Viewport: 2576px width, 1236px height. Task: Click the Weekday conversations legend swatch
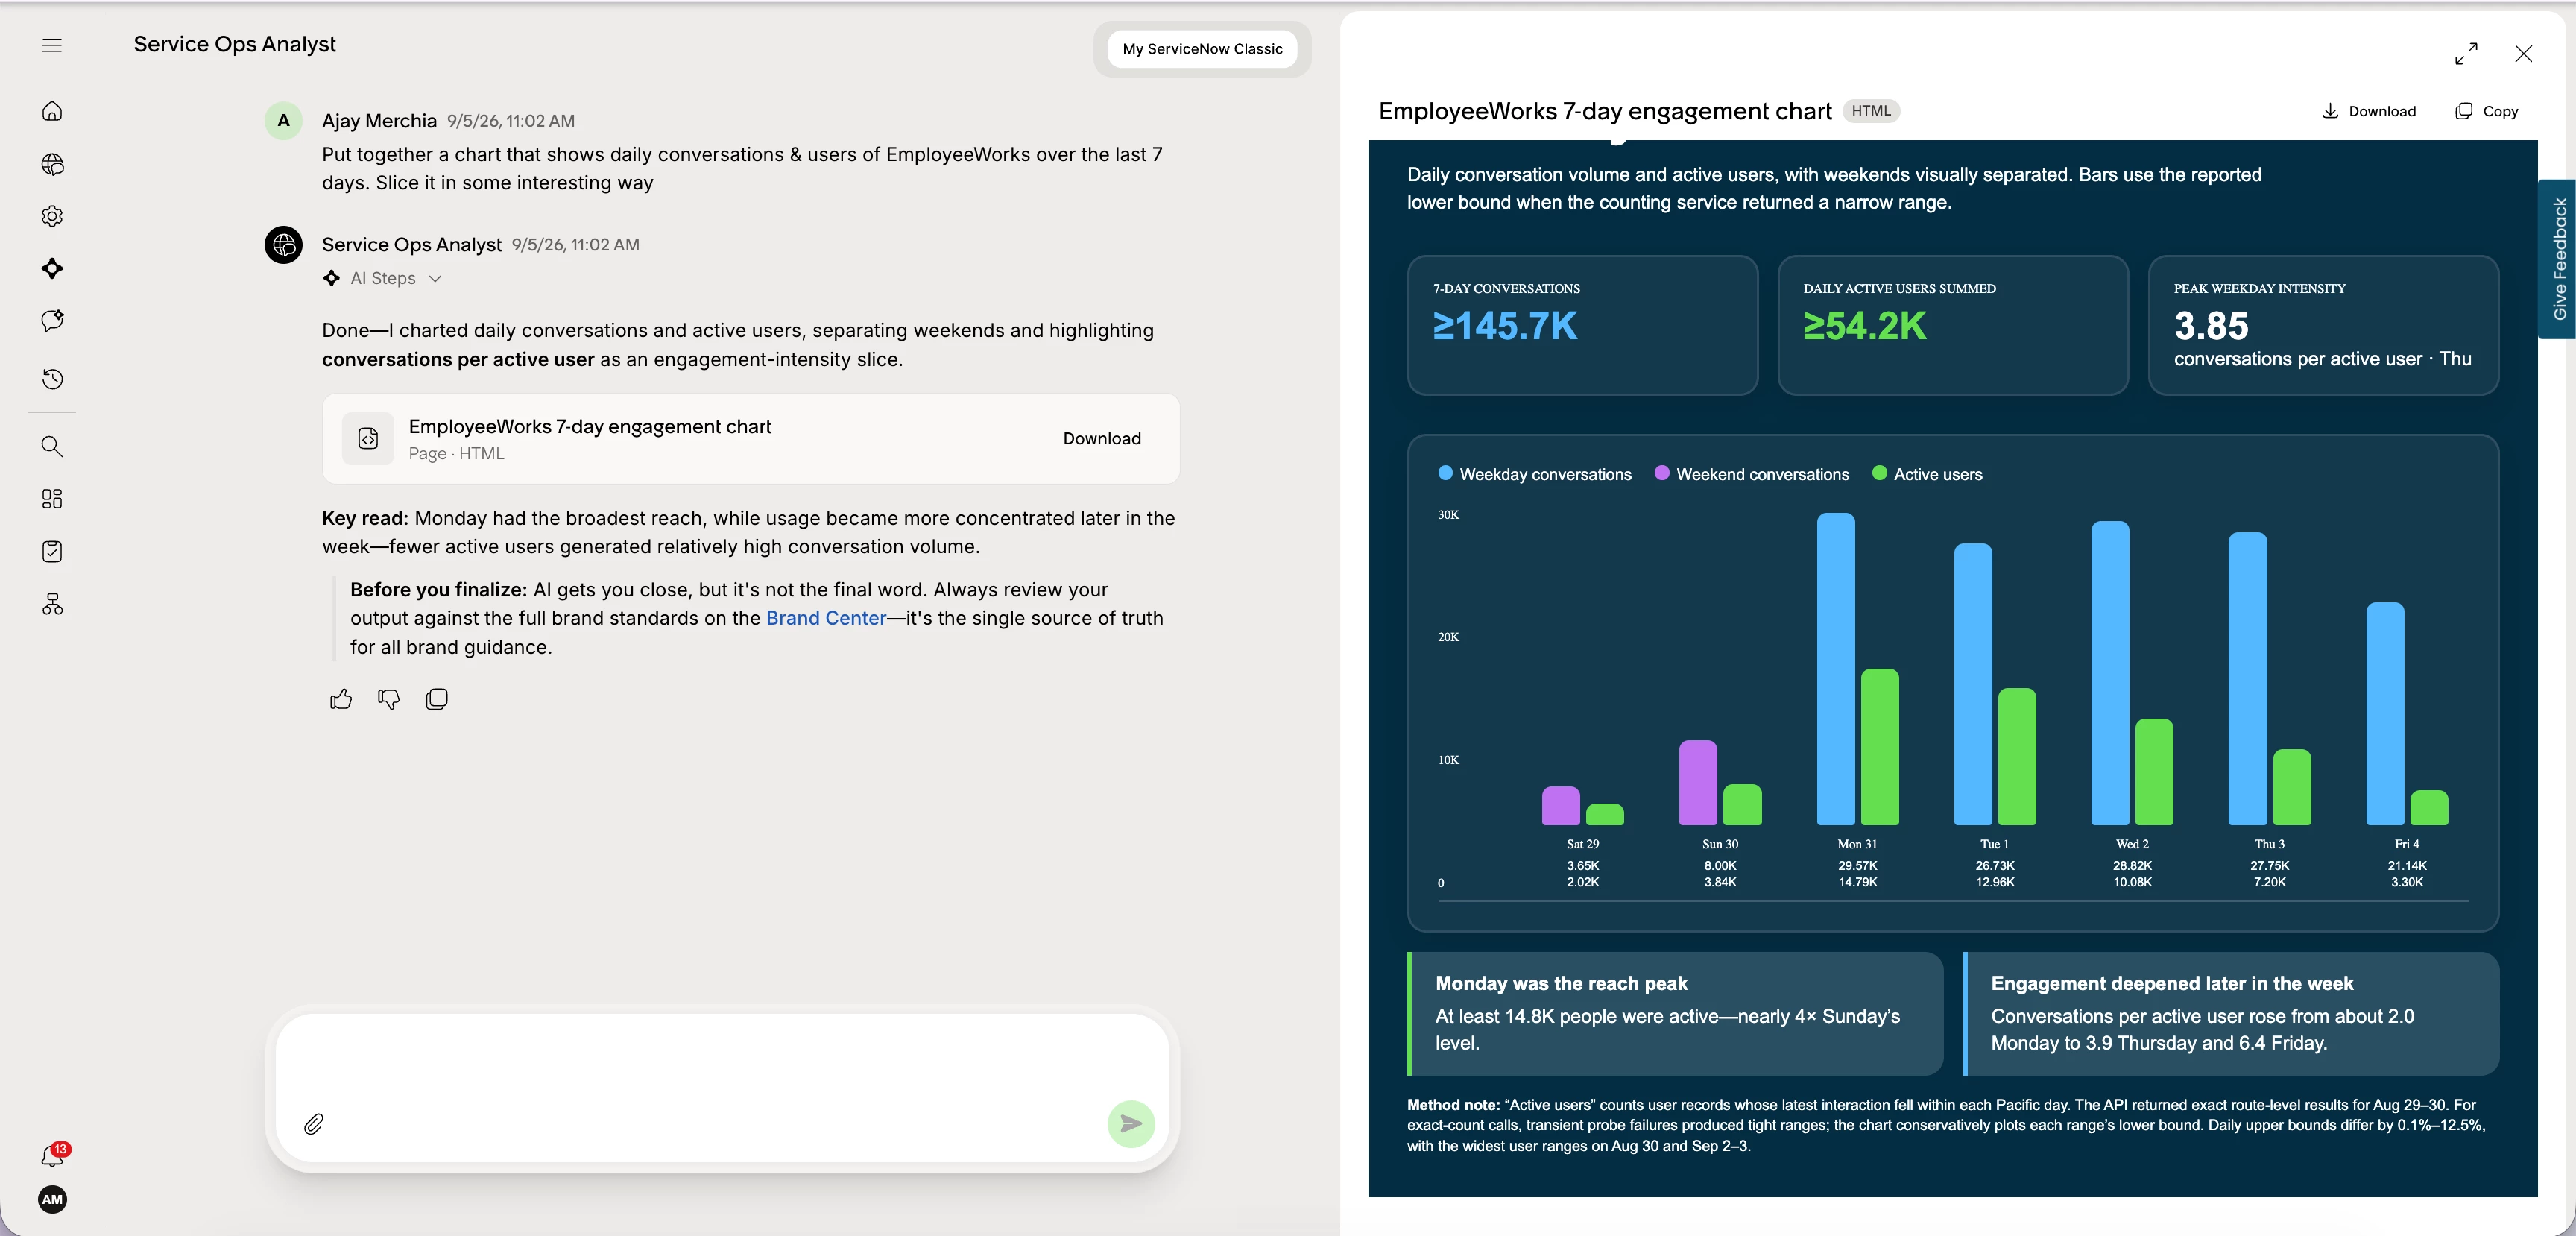click(1445, 473)
